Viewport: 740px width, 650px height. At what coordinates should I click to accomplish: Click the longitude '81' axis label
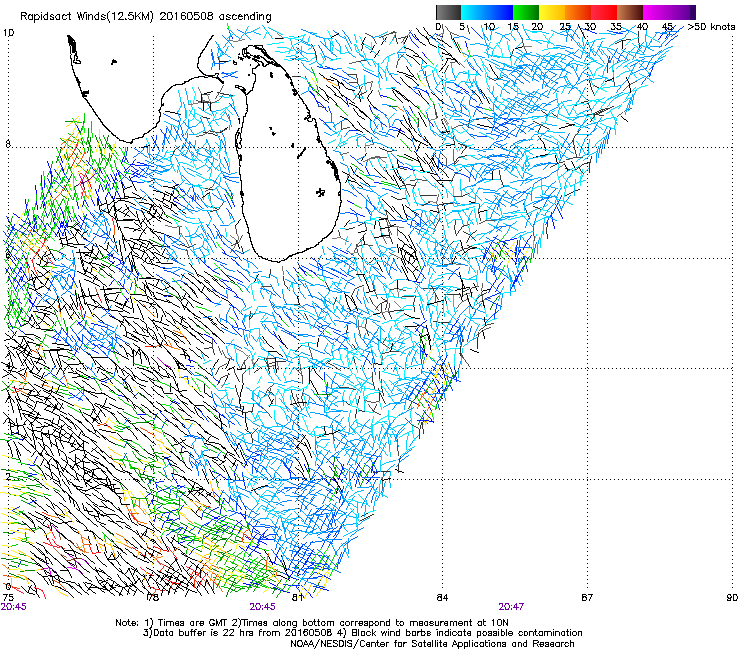[x=297, y=597]
